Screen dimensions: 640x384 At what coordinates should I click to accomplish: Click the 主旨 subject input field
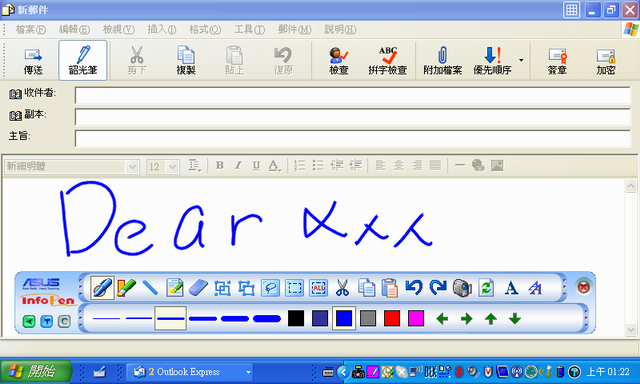click(353, 139)
